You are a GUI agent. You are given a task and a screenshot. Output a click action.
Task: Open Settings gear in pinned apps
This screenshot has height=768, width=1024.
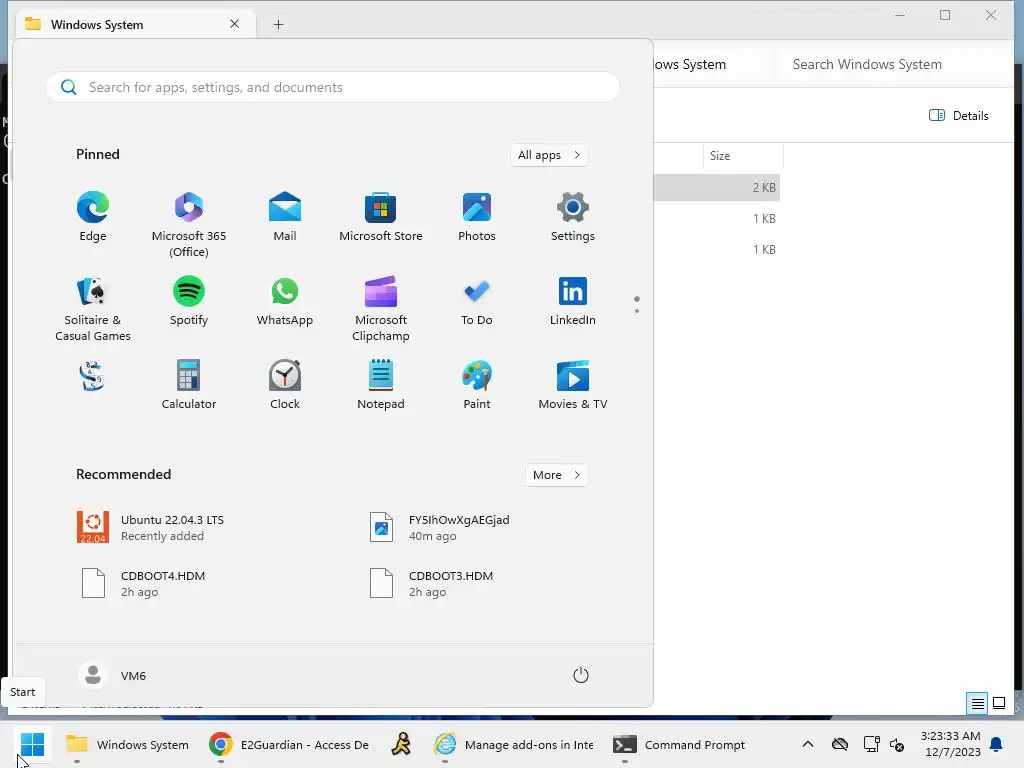click(x=573, y=217)
